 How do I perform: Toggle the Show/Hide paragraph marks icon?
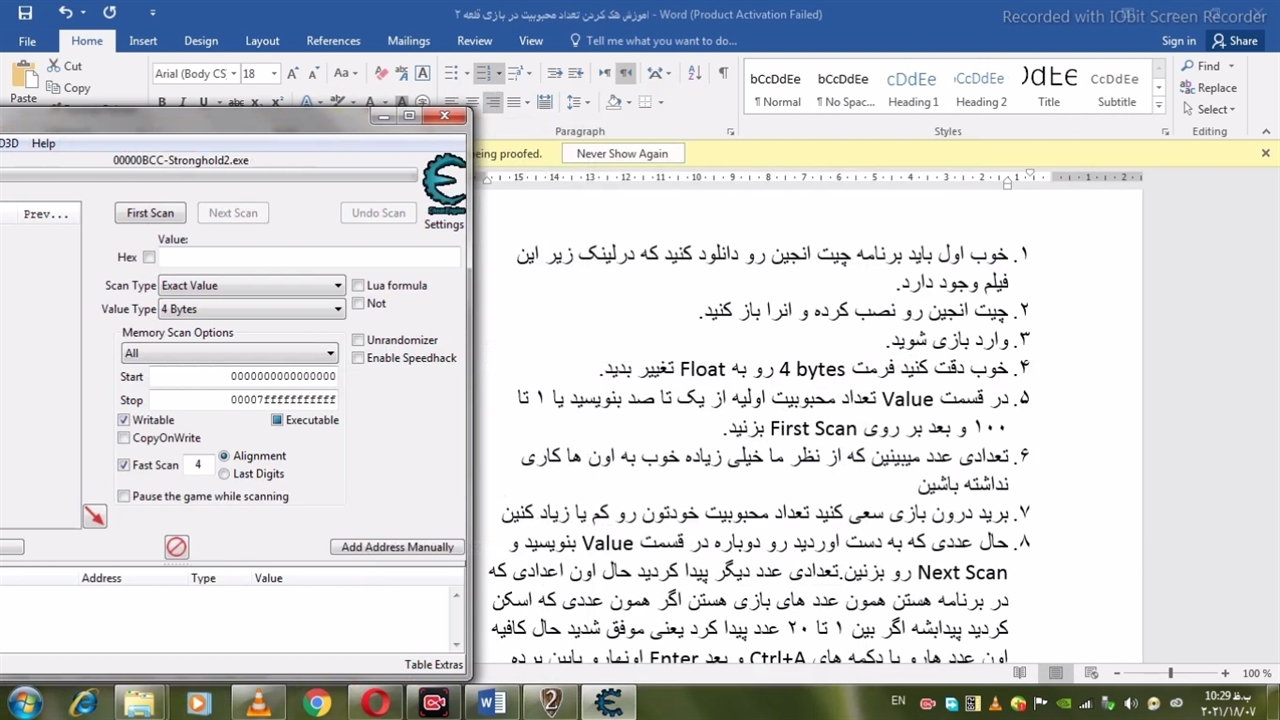(x=723, y=73)
